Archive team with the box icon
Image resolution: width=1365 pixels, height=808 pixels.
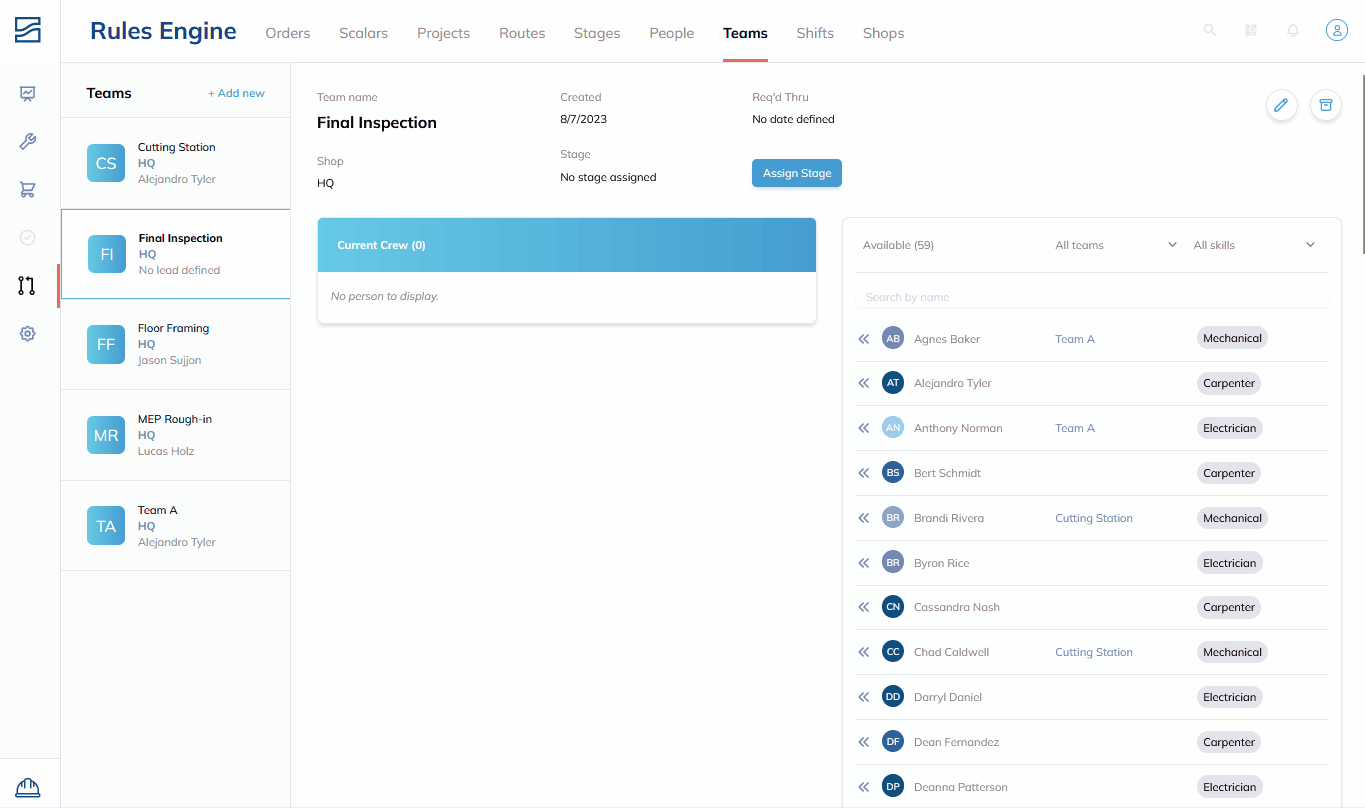point(1326,105)
